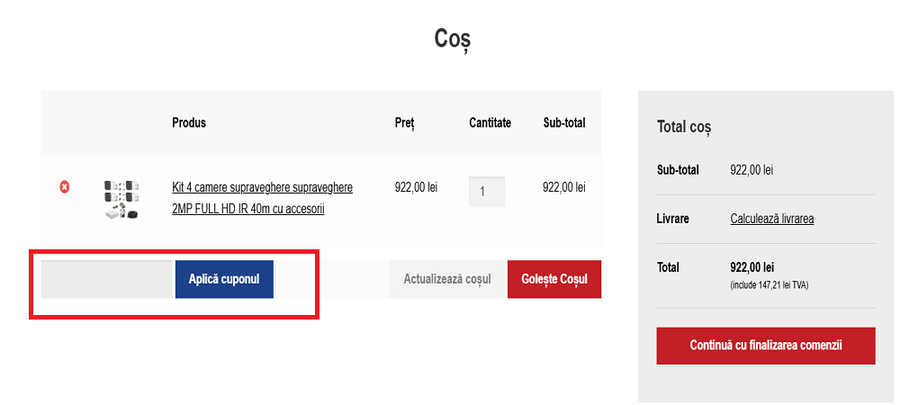Click the Total coș summary heading

pyautogui.click(x=684, y=127)
